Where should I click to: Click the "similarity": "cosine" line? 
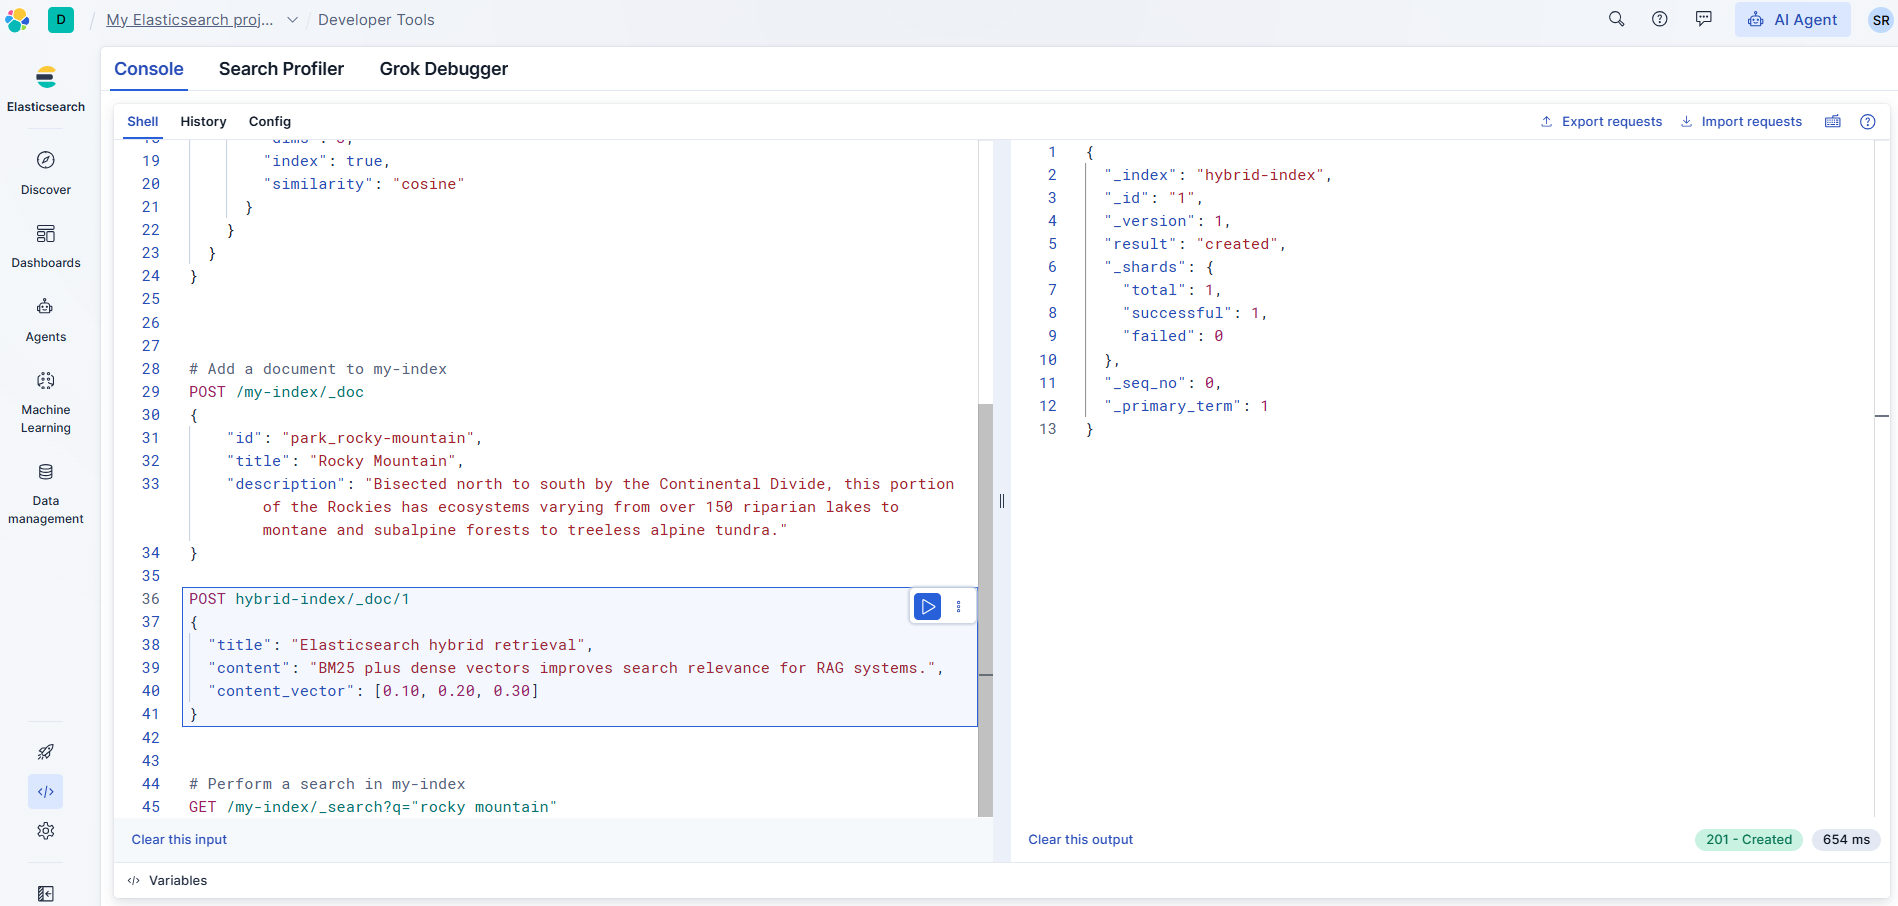click(364, 184)
